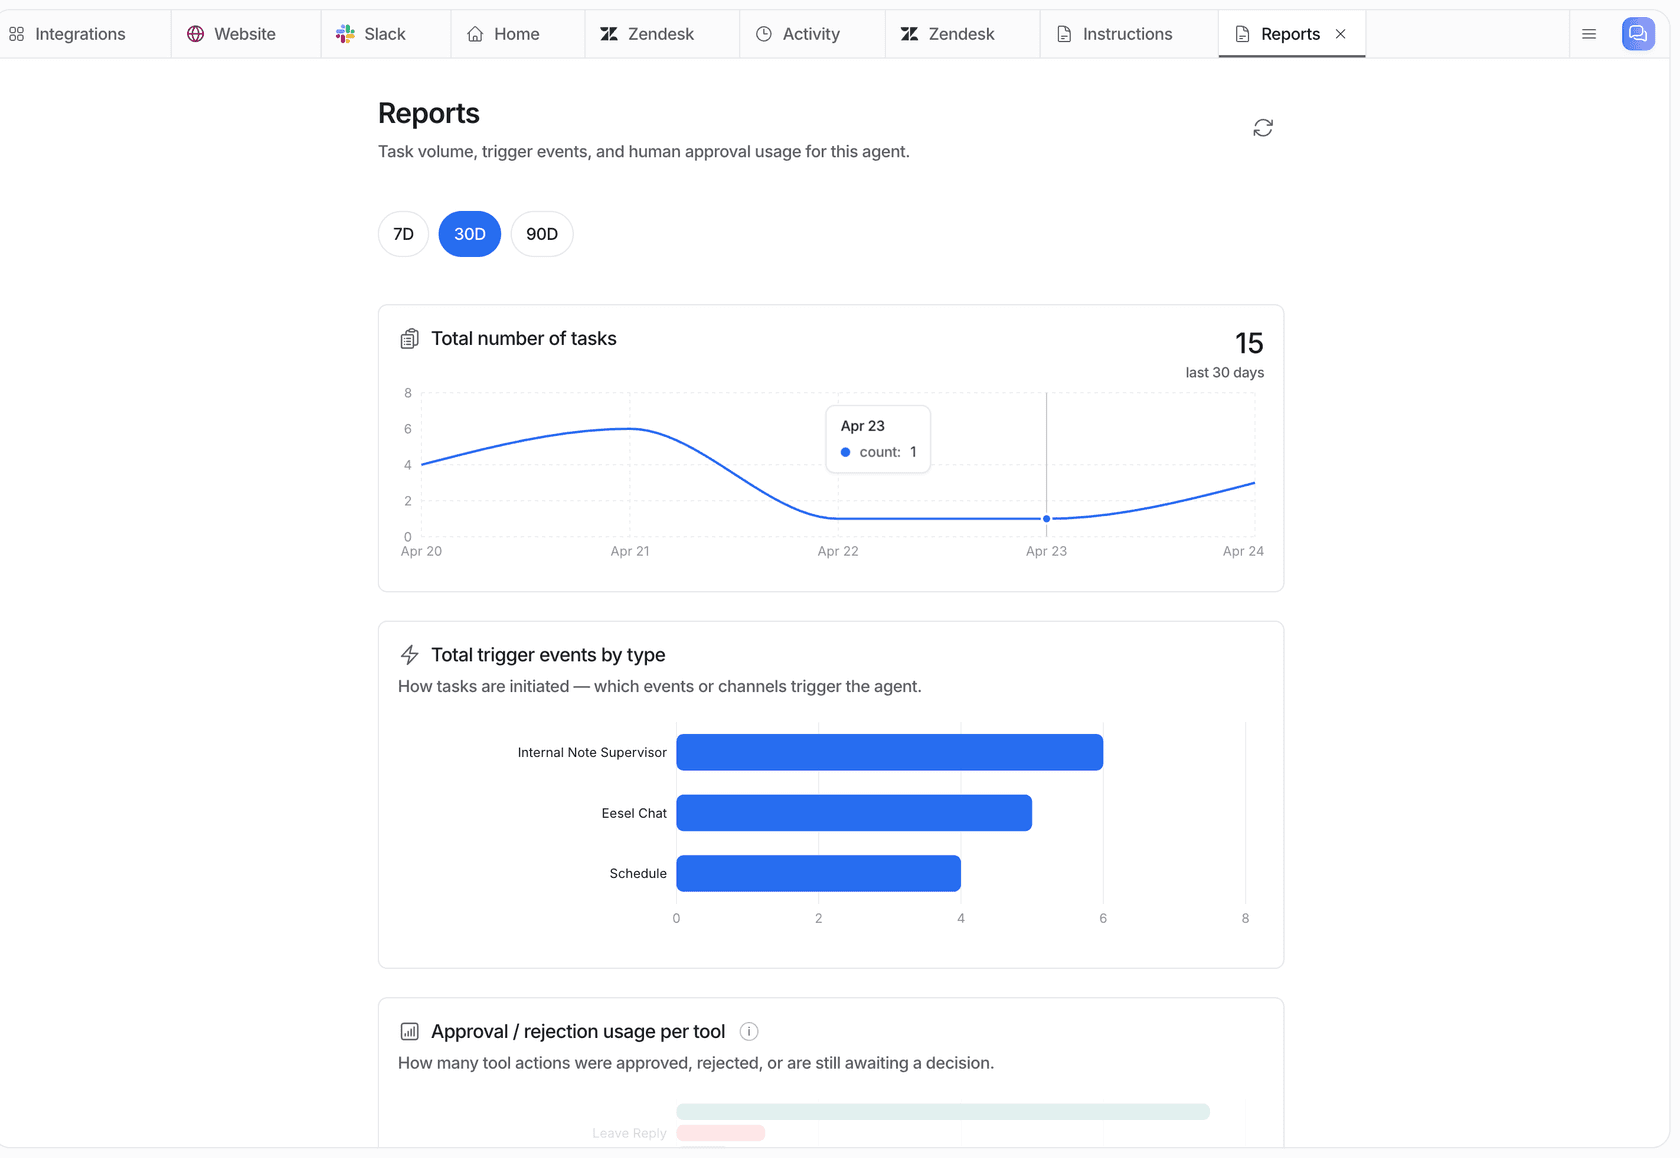Click the Eesel Chat bar in chart
The height and width of the screenshot is (1158, 1680).
point(854,813)
